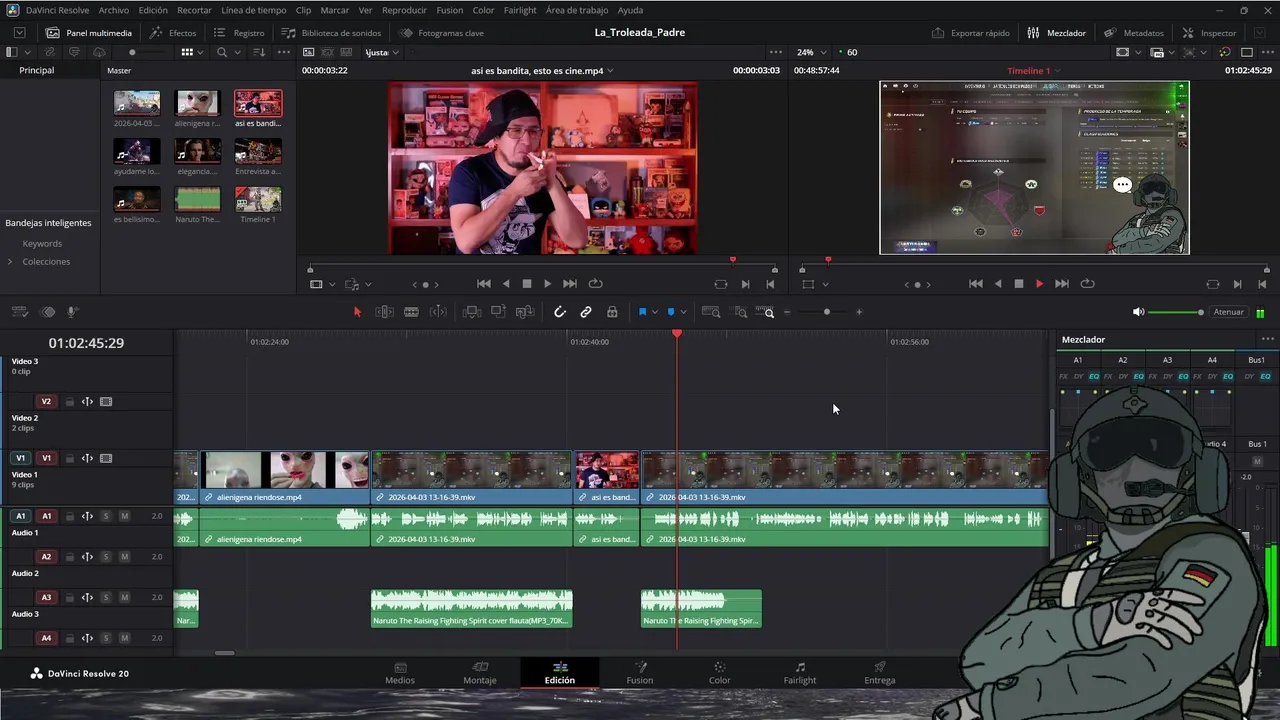
Task: Add a flag with the blue flag icon
Action: 642,312
